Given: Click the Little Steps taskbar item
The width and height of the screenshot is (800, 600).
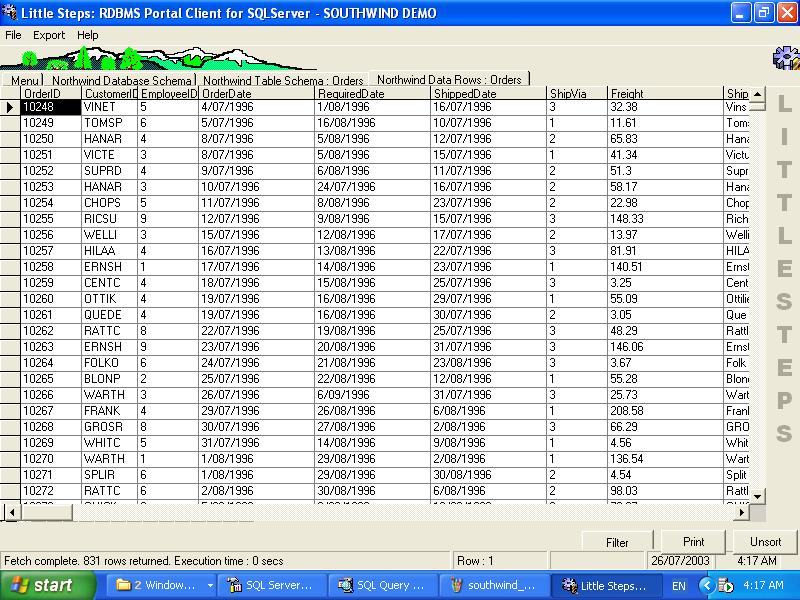Looking at the screenshot, I should coord(606,585).
